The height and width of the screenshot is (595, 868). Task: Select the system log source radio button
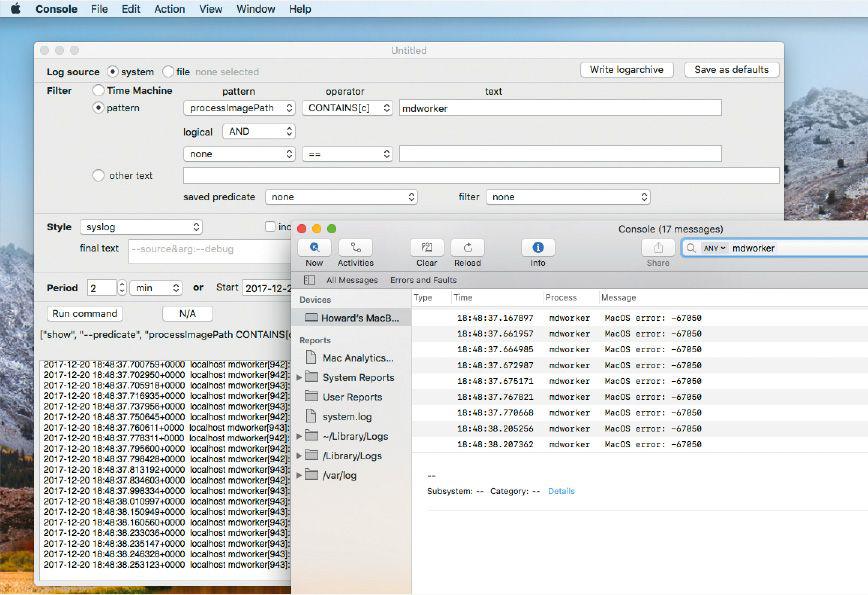(x=113, y=71)
